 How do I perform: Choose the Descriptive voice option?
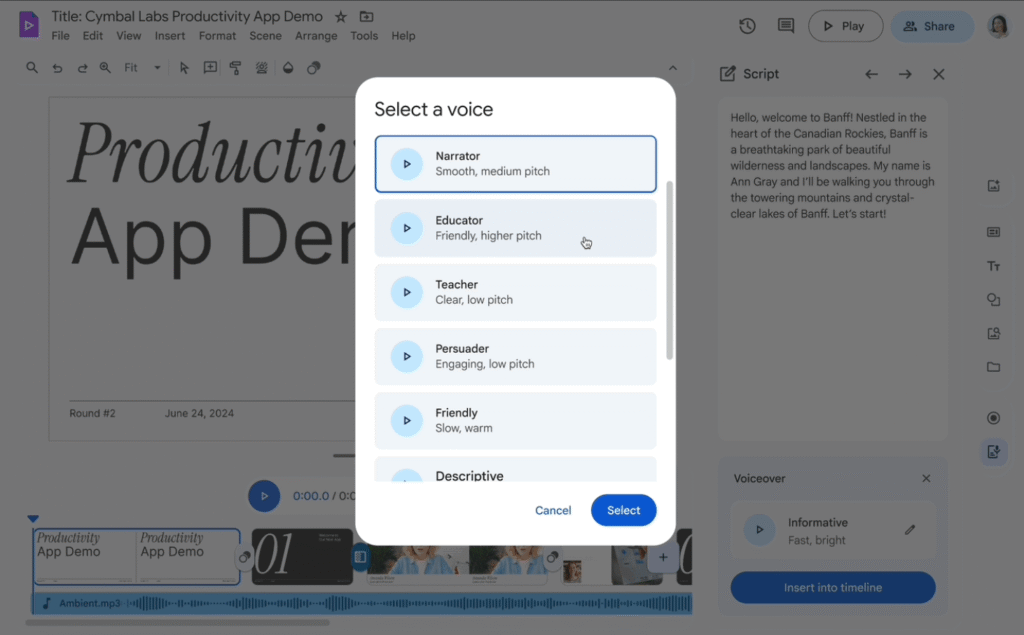point(515,470)
